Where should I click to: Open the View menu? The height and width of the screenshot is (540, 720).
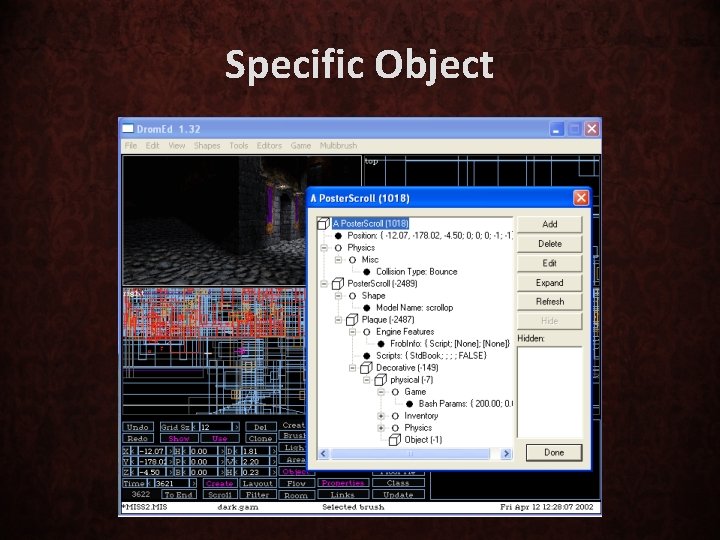pos(177,146)
